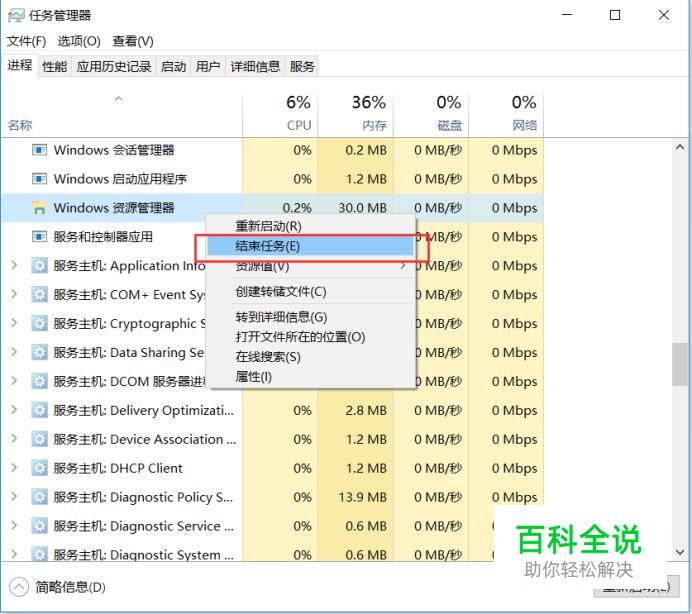Image resolution: width=692 pixels, height=614 pixels.
Task: Click the Task Manager title bar icon
Action: (x=16, y=15)
